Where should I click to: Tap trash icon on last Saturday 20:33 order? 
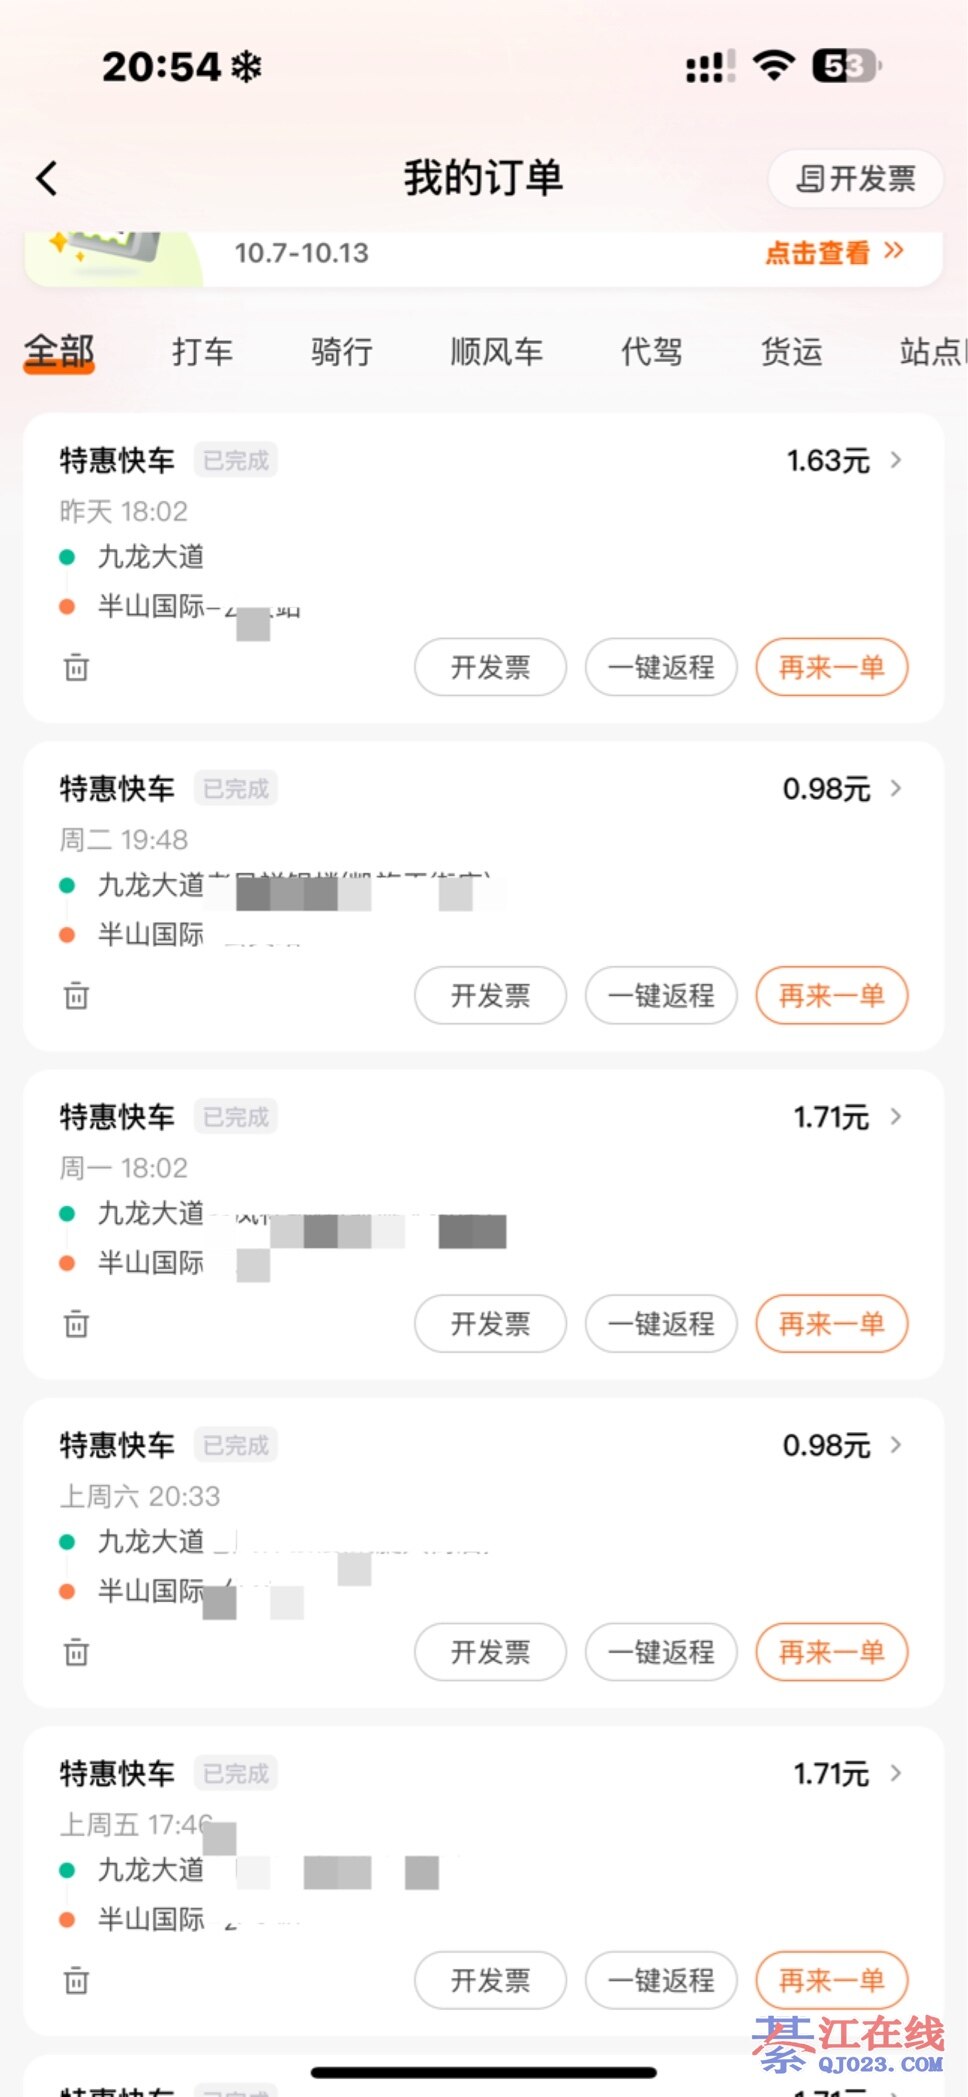click(76, 1652)
